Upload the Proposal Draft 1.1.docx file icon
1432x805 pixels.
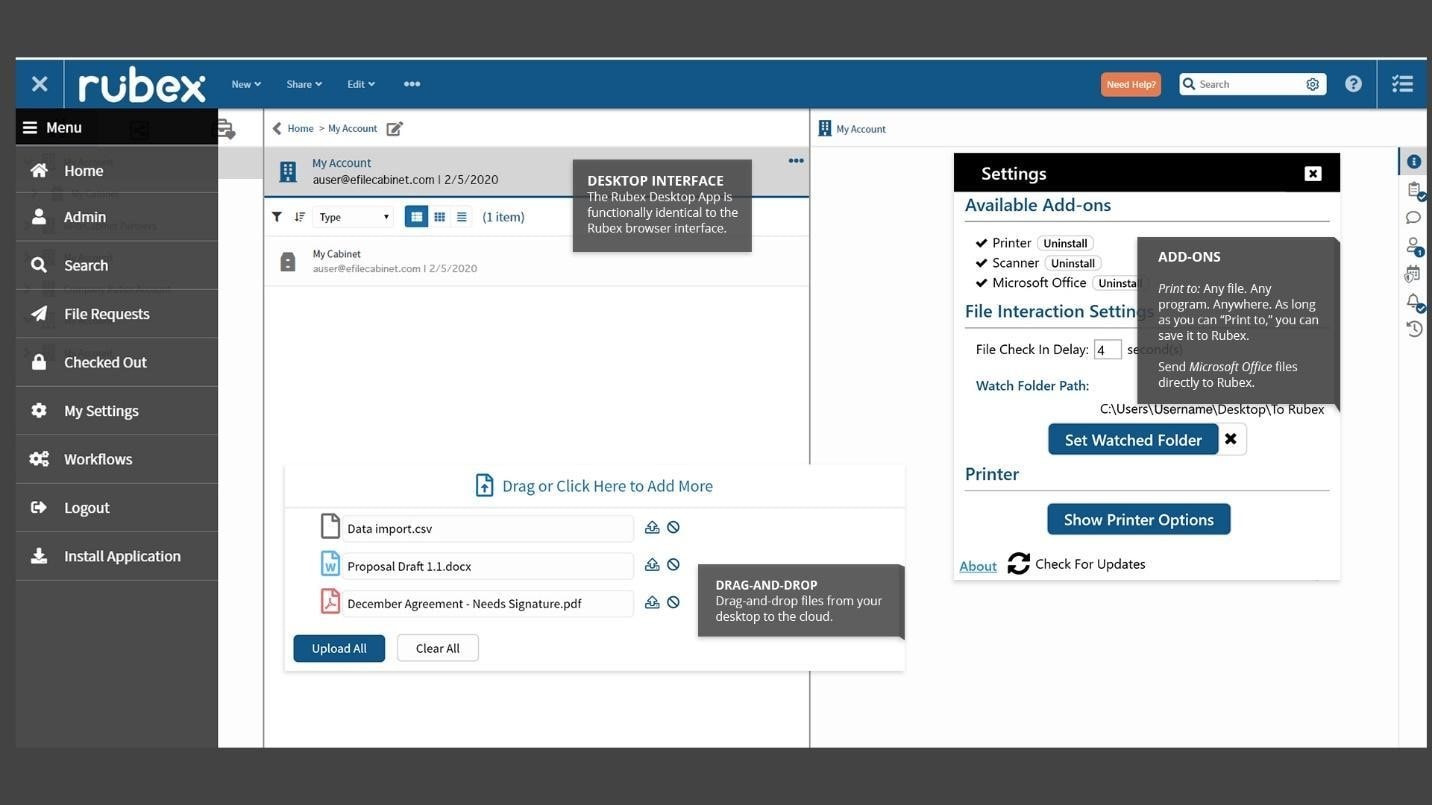[652, 564]
